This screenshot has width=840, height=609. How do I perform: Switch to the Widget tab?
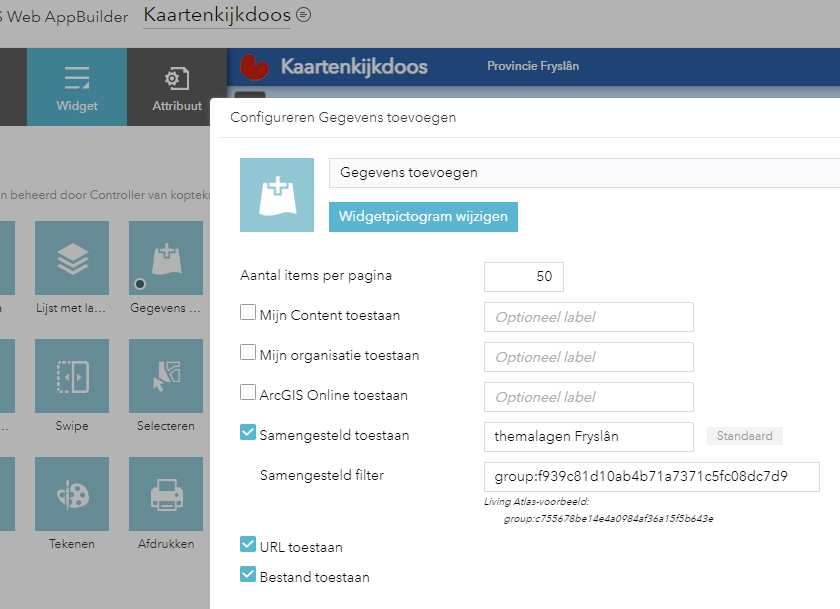click(x=77, y=86)
